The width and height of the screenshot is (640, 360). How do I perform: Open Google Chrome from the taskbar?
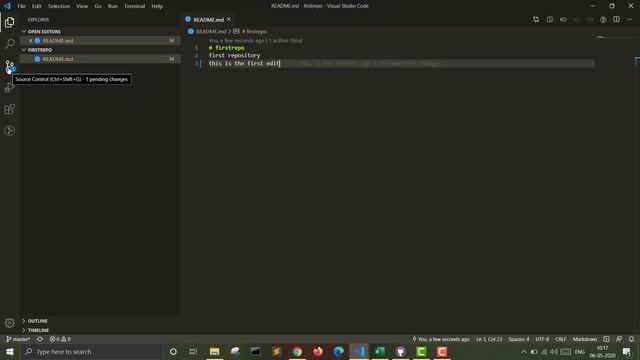click(x=297, y=351)
